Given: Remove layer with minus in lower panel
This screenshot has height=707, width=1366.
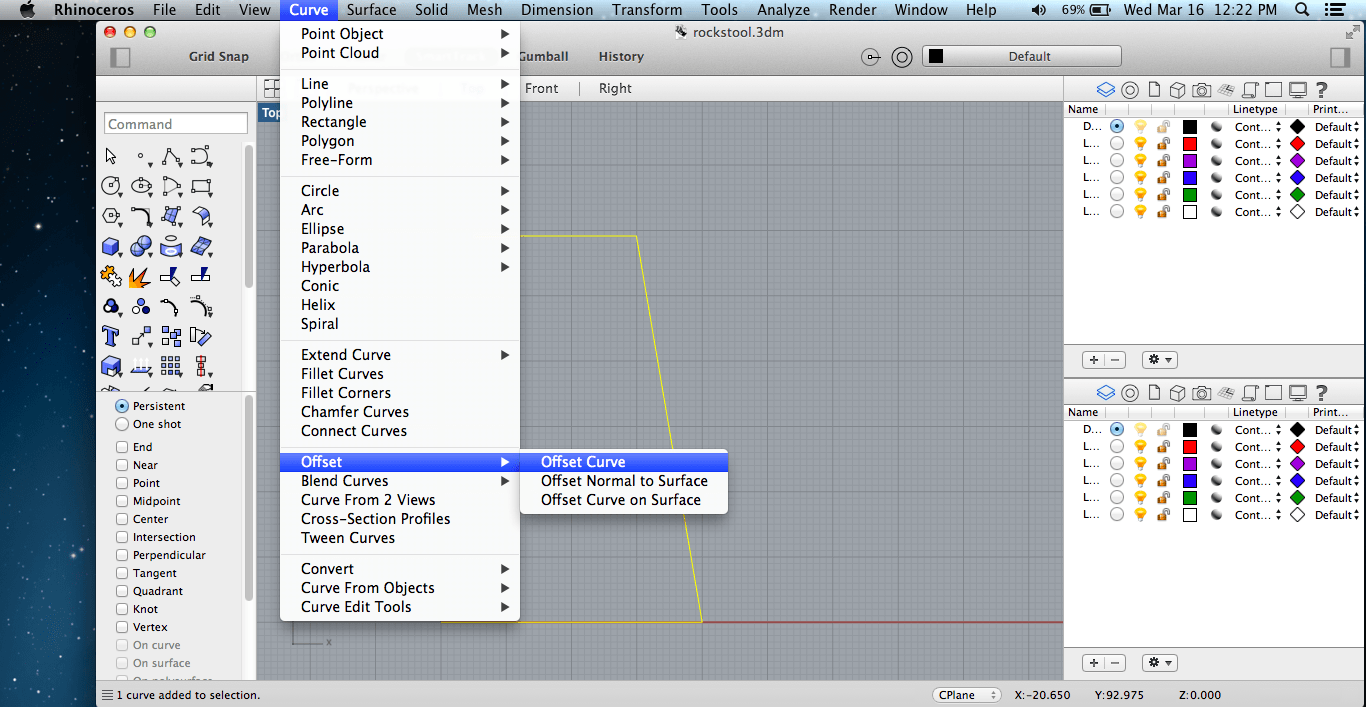Looking at the screenshot, I should (x=1115, y=663).
